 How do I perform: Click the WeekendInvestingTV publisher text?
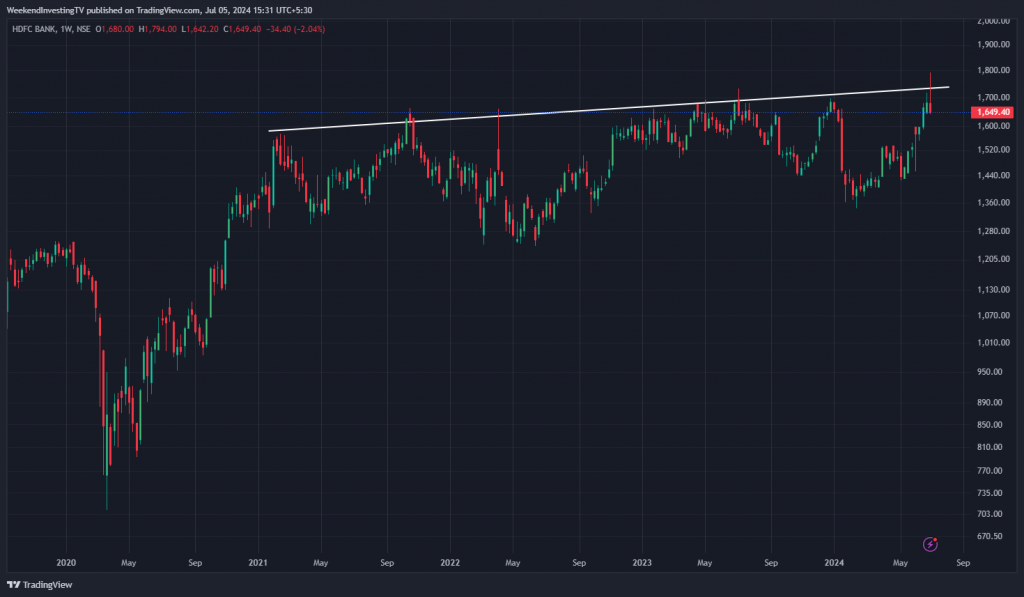pos(45,10)
